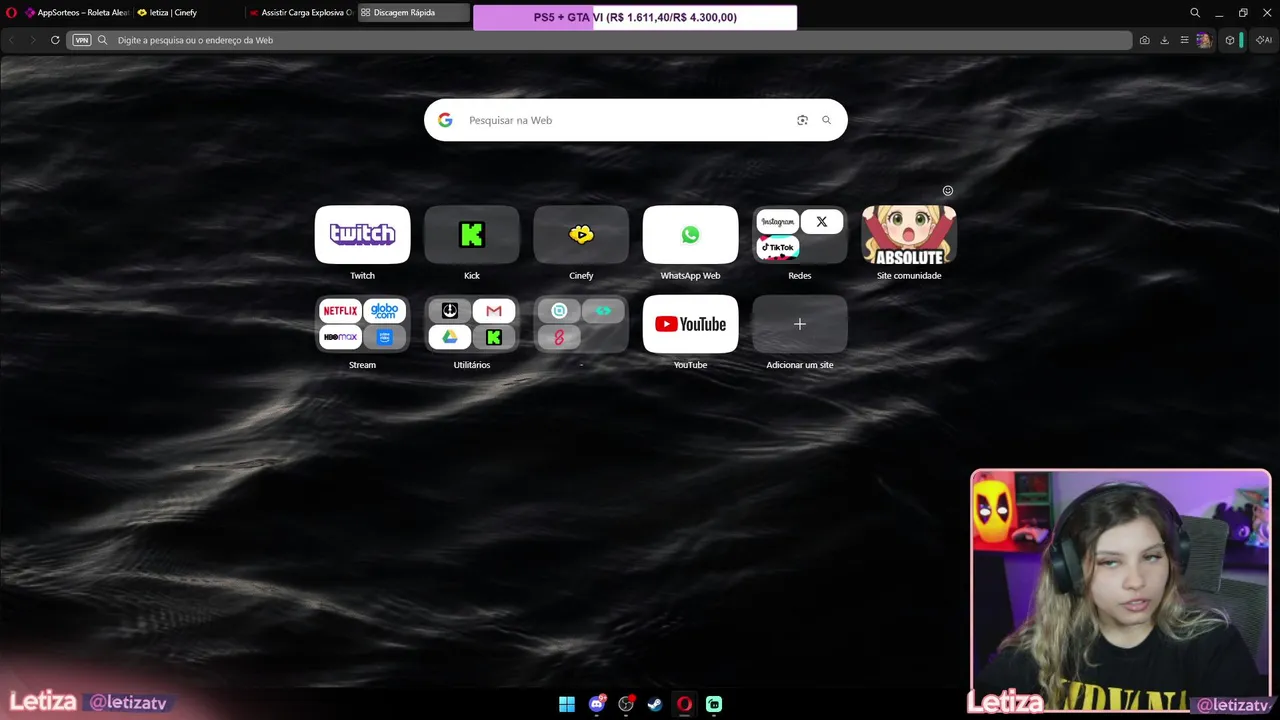Open the Cinefy speed dial tile
Screen dimensions: 1280x720
pos(581,235)
